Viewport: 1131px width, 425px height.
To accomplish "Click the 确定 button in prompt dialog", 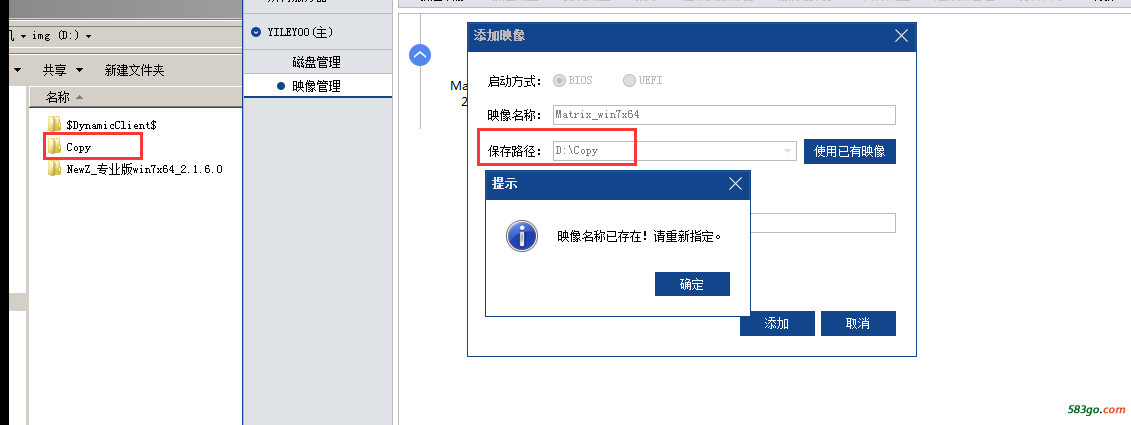I will tap(692, 284).
